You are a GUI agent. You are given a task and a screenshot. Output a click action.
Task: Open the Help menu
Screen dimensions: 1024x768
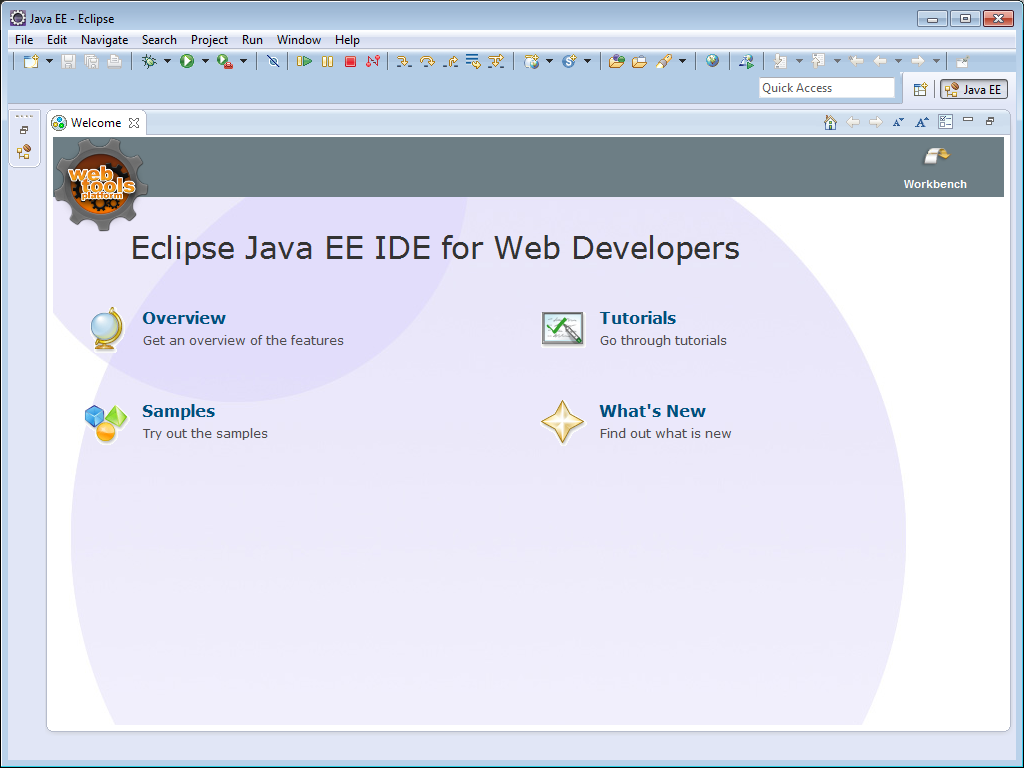point(347,40)
